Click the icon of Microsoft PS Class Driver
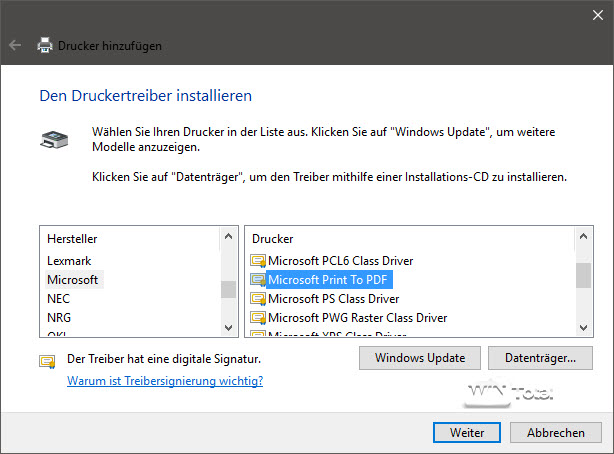 click(258, 299)
